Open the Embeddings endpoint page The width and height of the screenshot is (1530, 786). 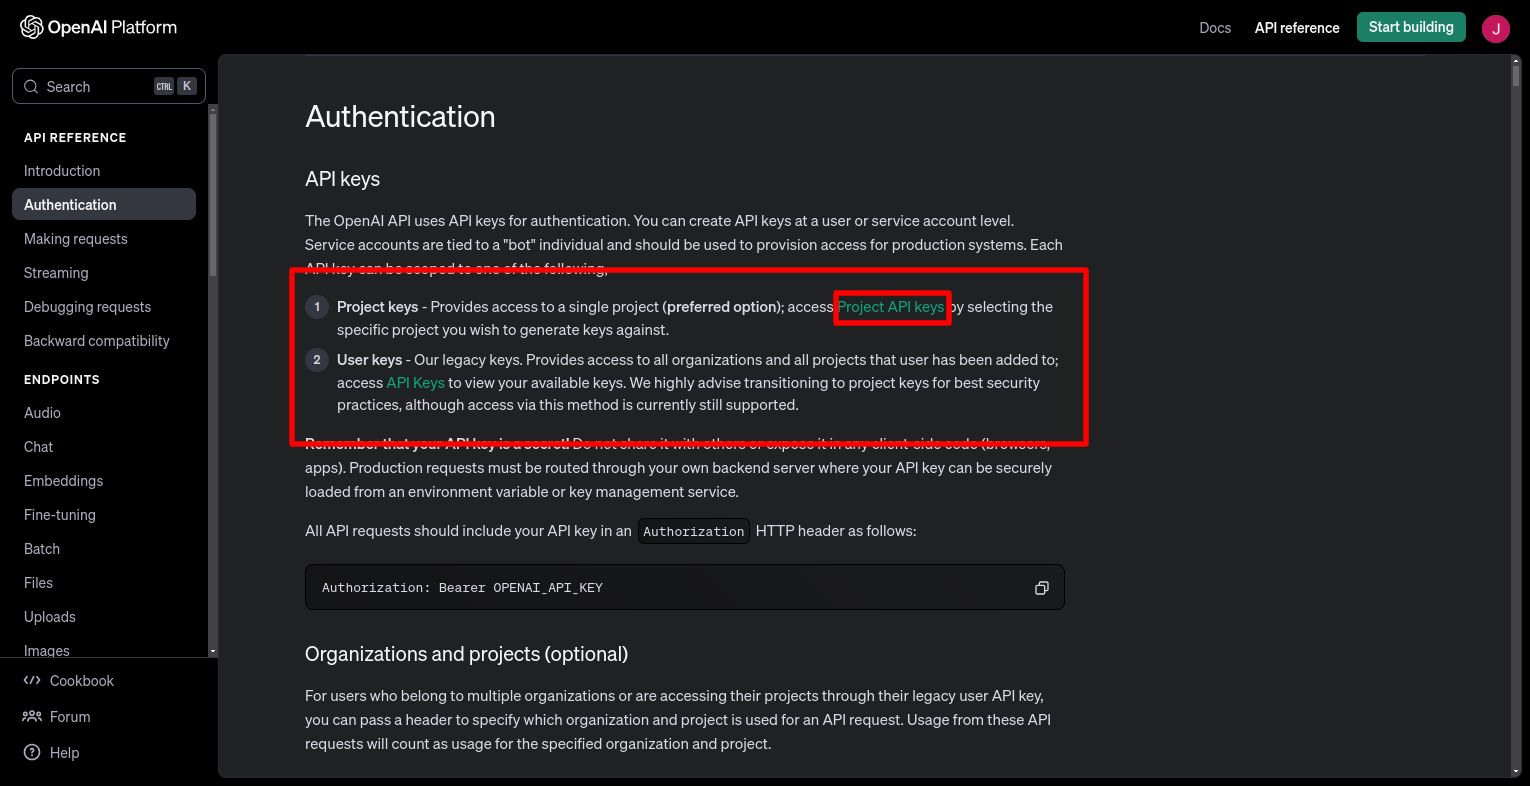point(64,481)
